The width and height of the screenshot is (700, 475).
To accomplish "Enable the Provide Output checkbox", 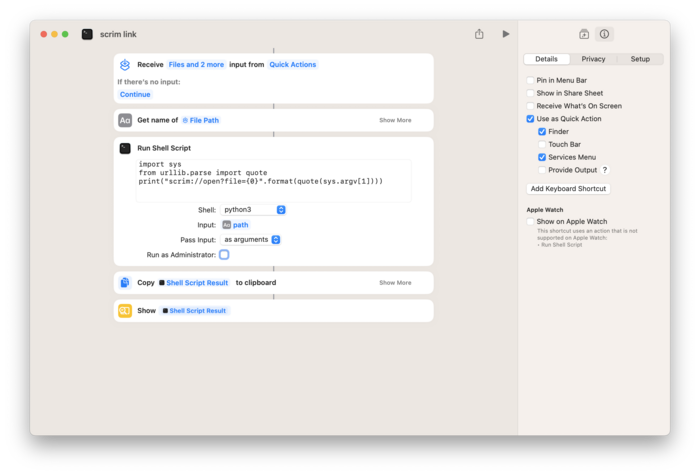I will coord(542,170).
